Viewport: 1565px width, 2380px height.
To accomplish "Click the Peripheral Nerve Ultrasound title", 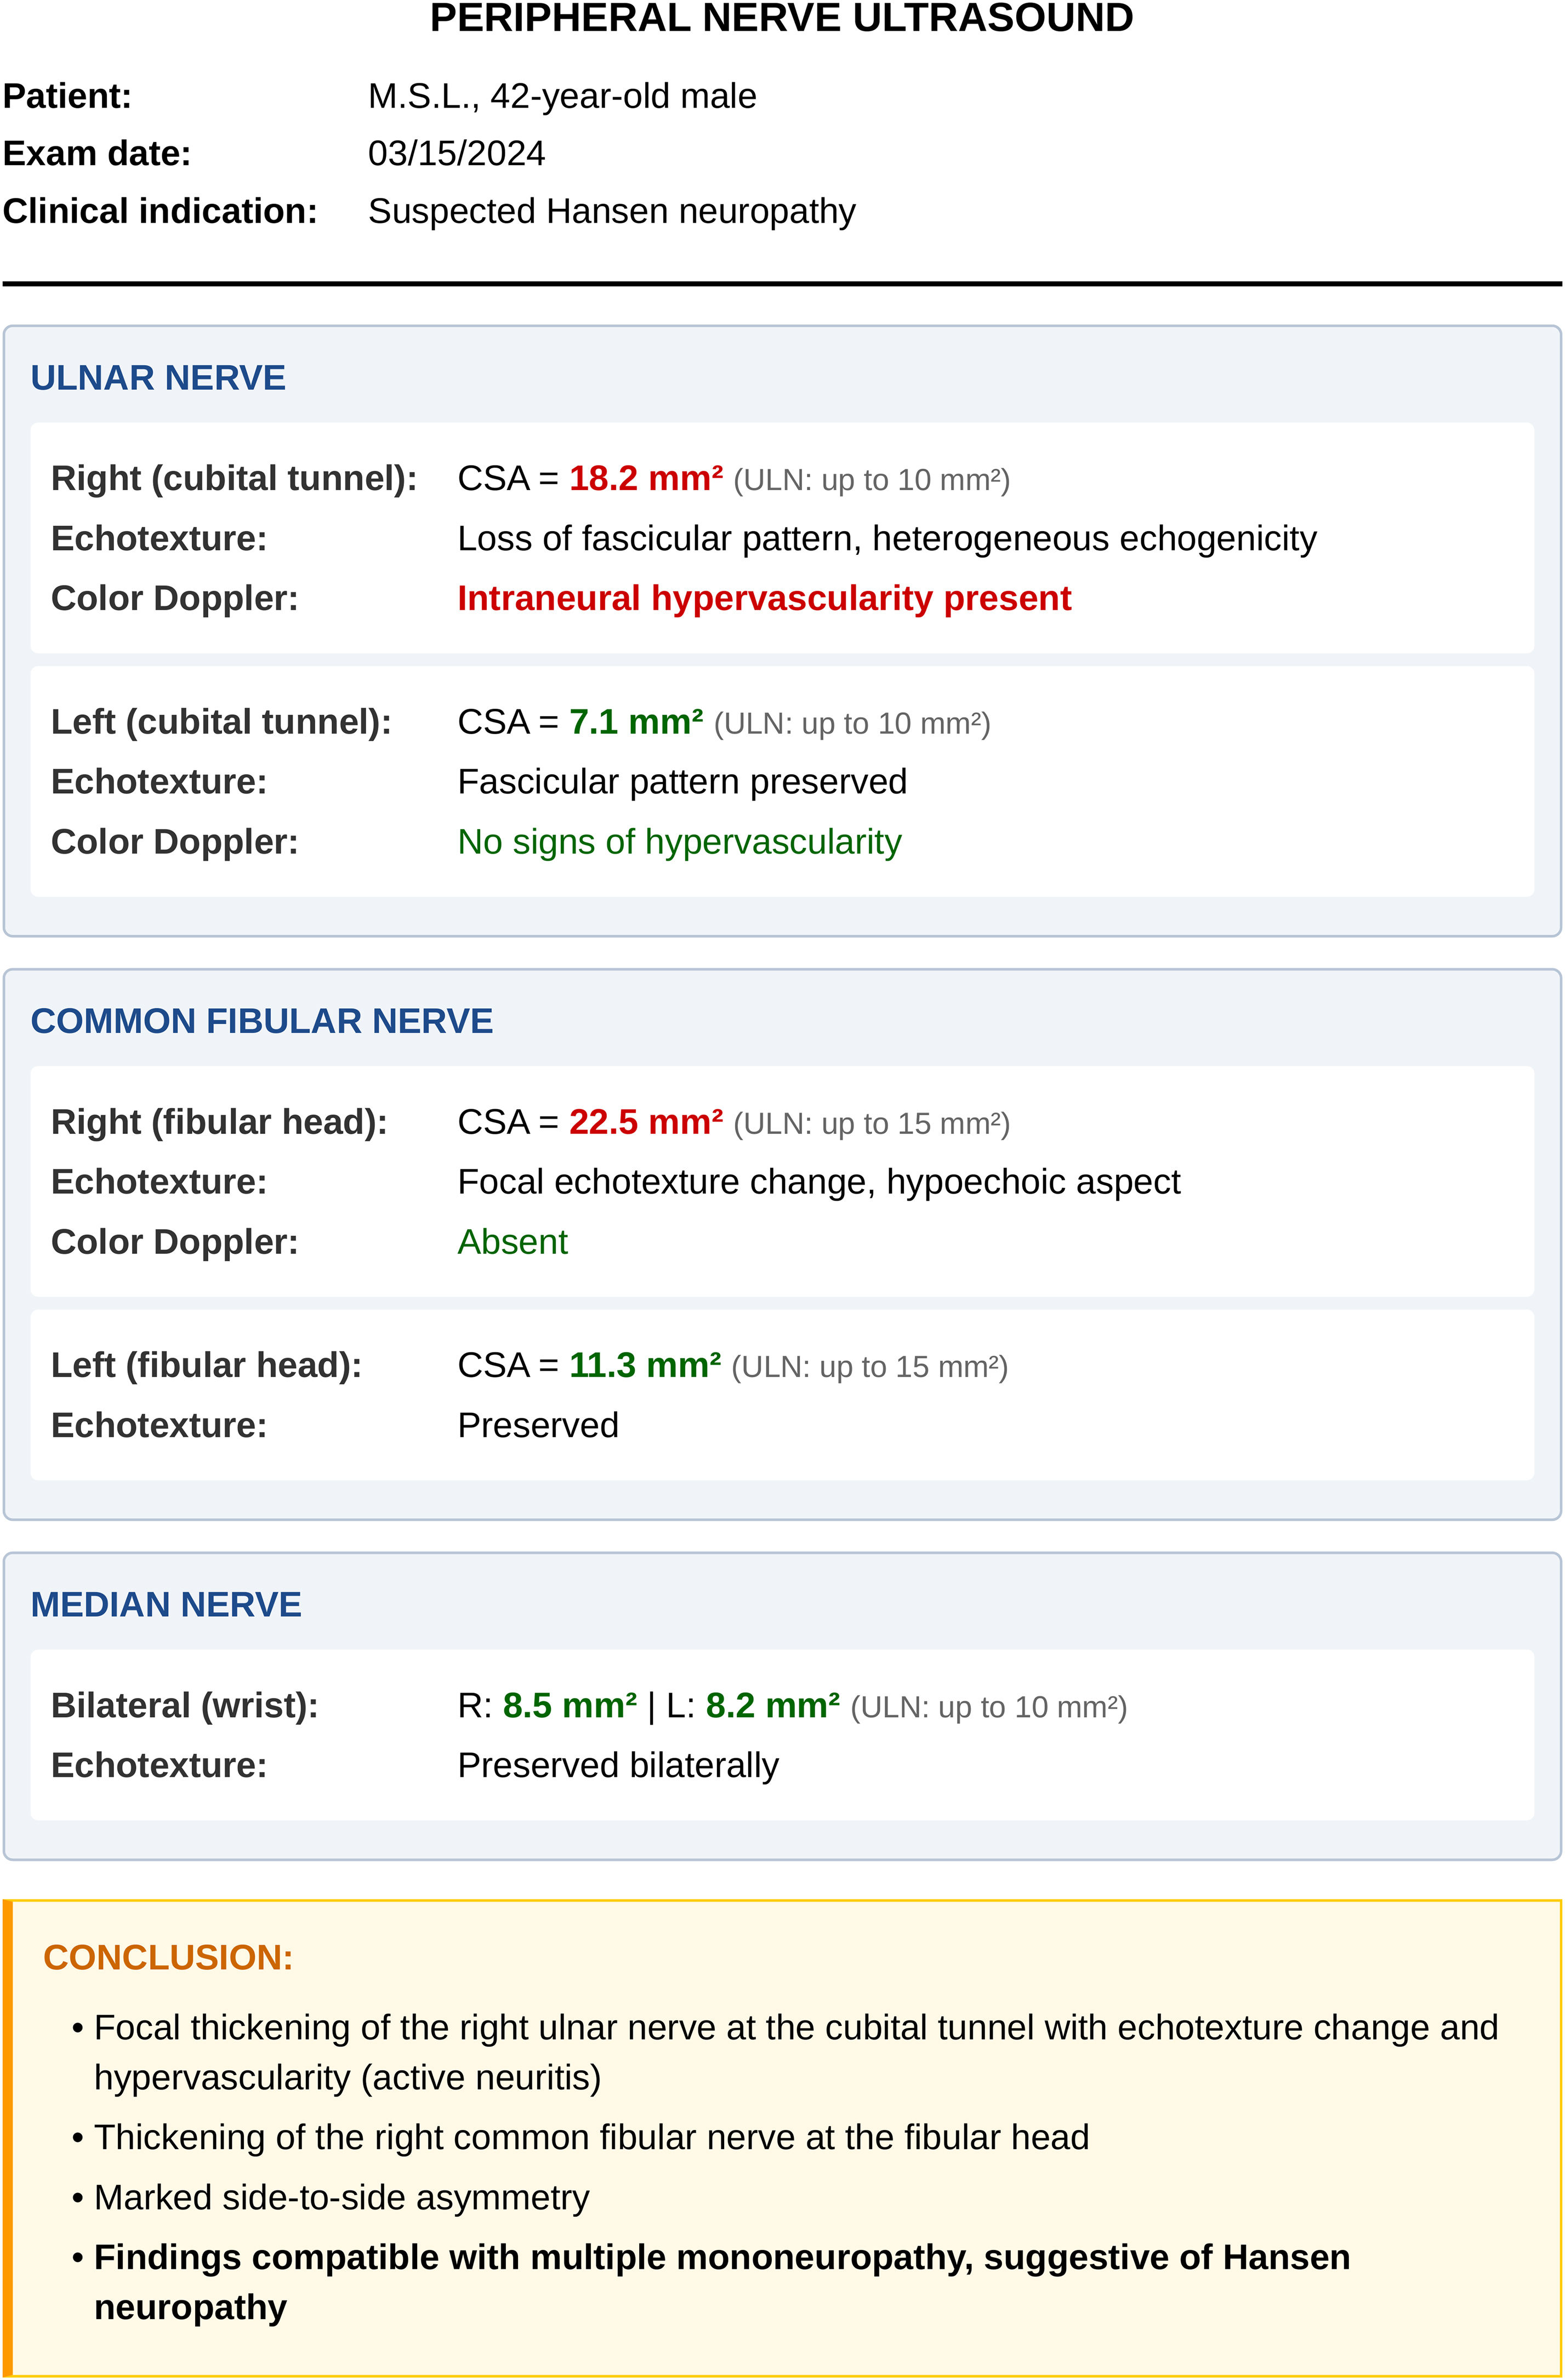I will coord(781,19).
